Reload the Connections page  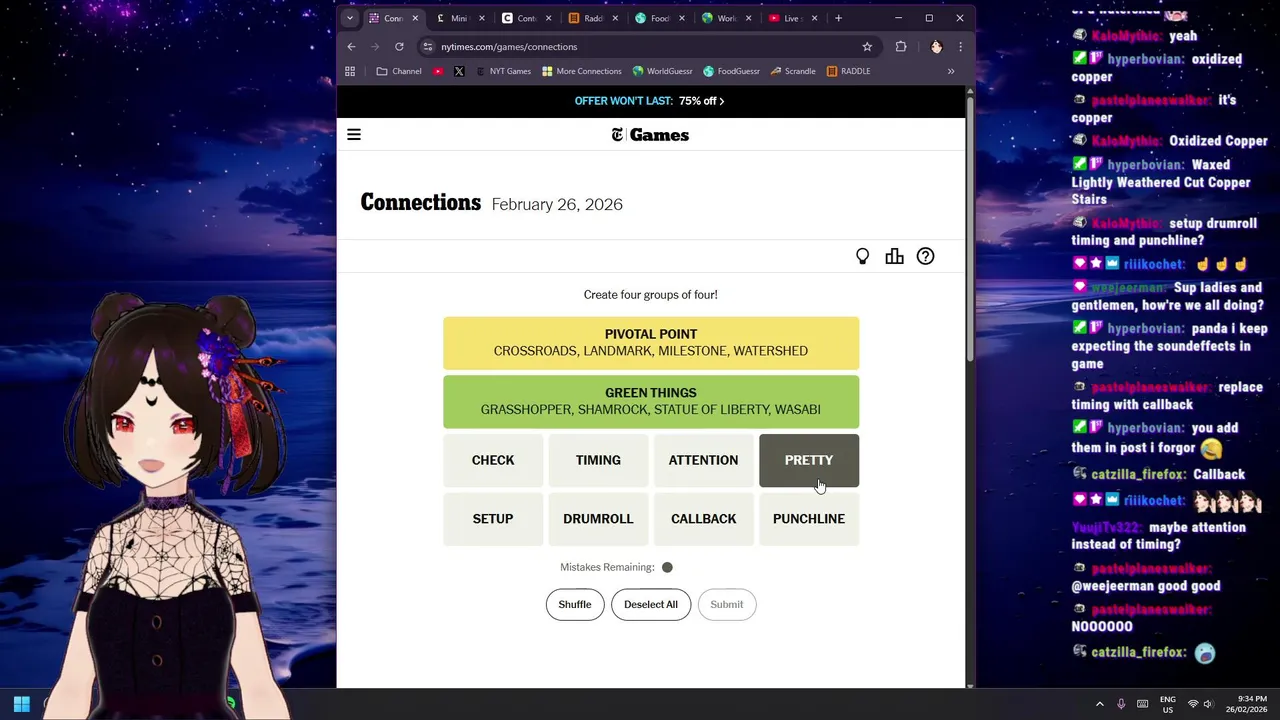[x=399, y=47]
